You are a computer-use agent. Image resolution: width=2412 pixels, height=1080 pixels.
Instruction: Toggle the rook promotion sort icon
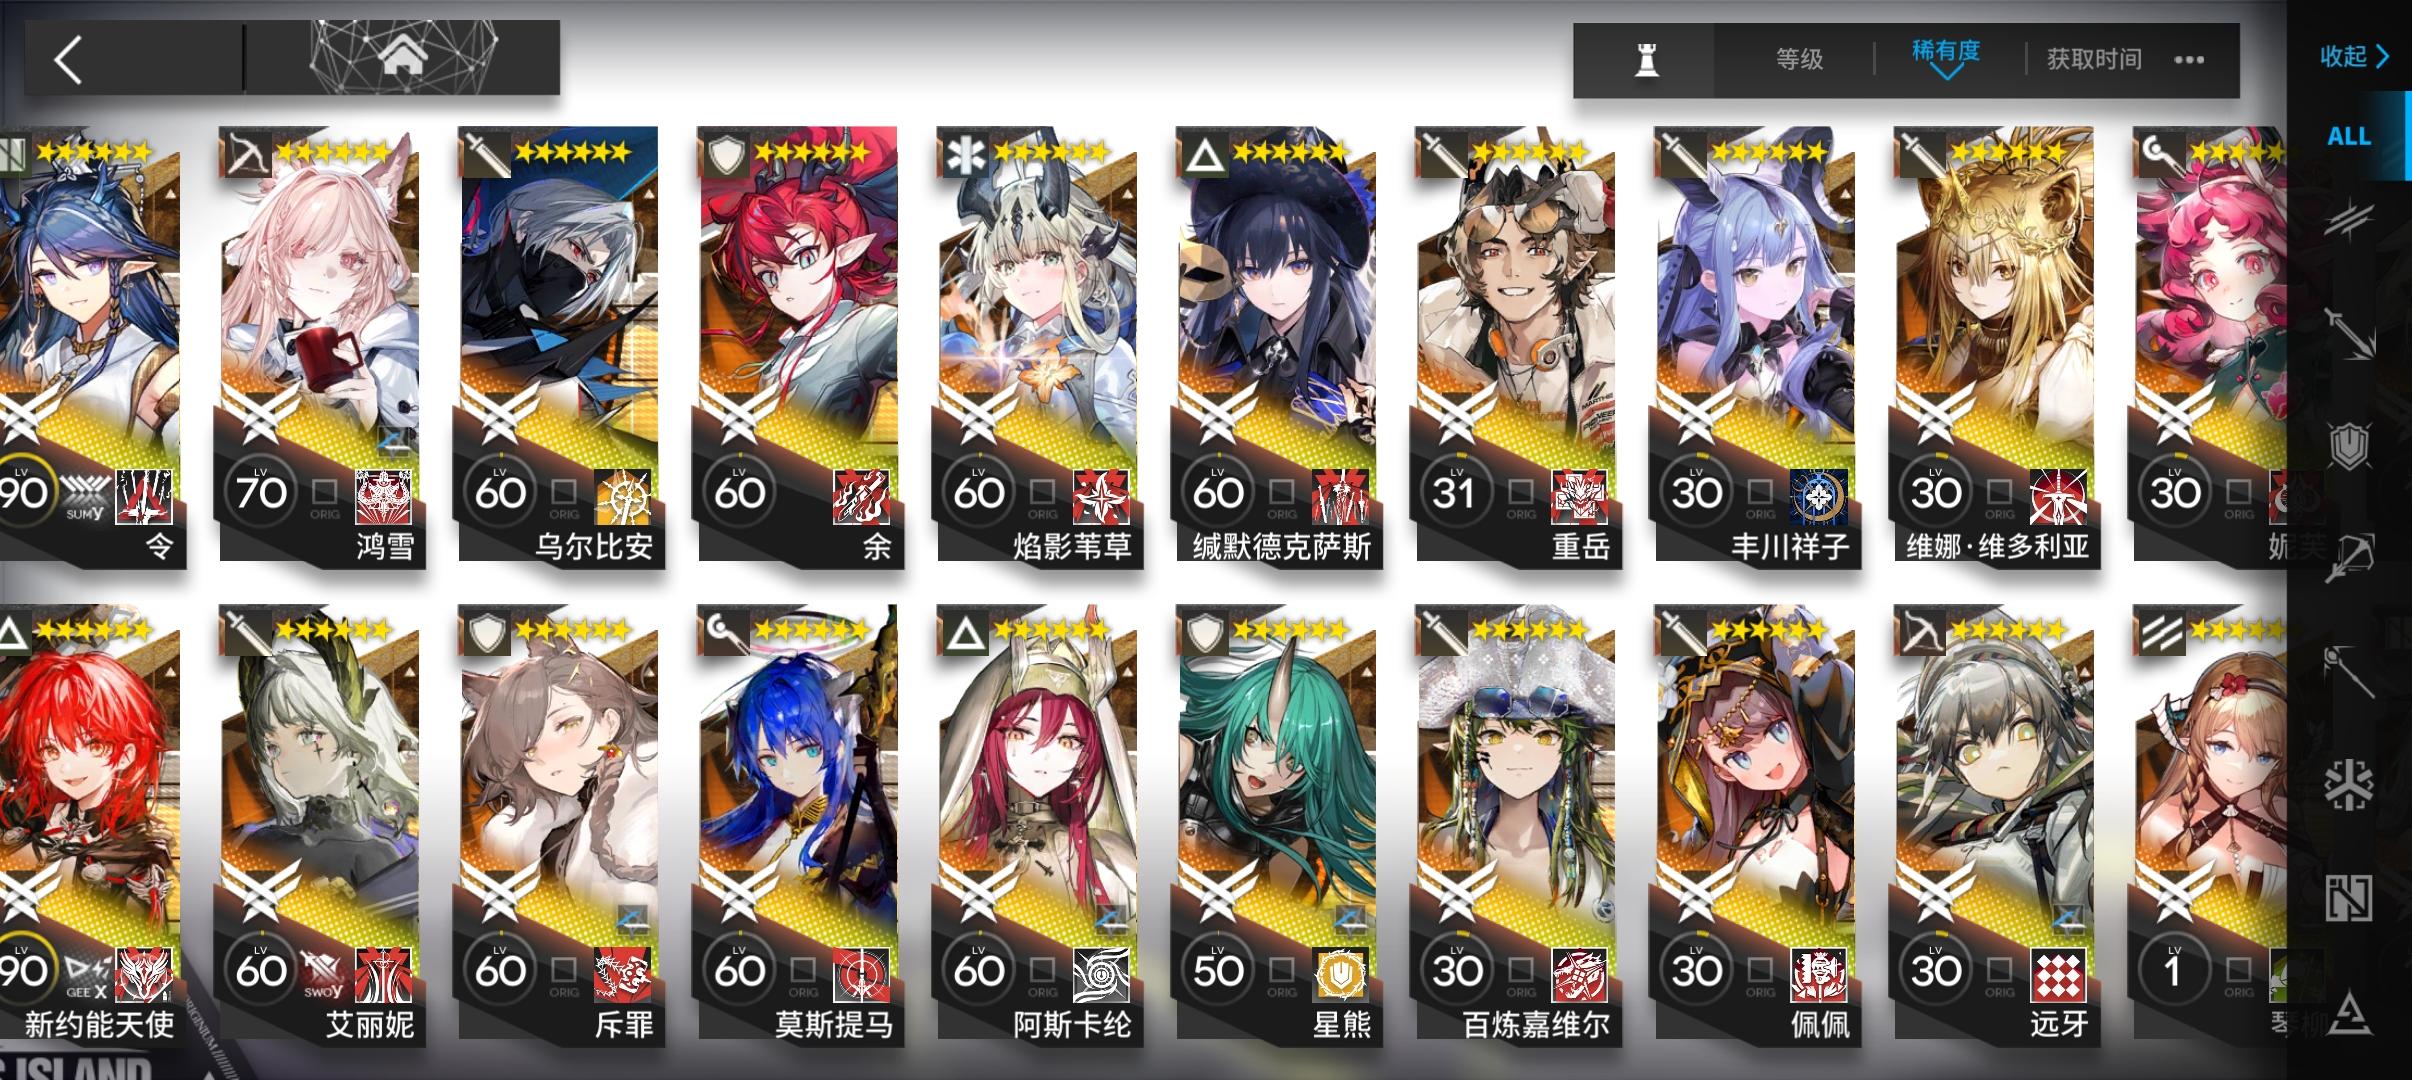(x=1646, y=60)
